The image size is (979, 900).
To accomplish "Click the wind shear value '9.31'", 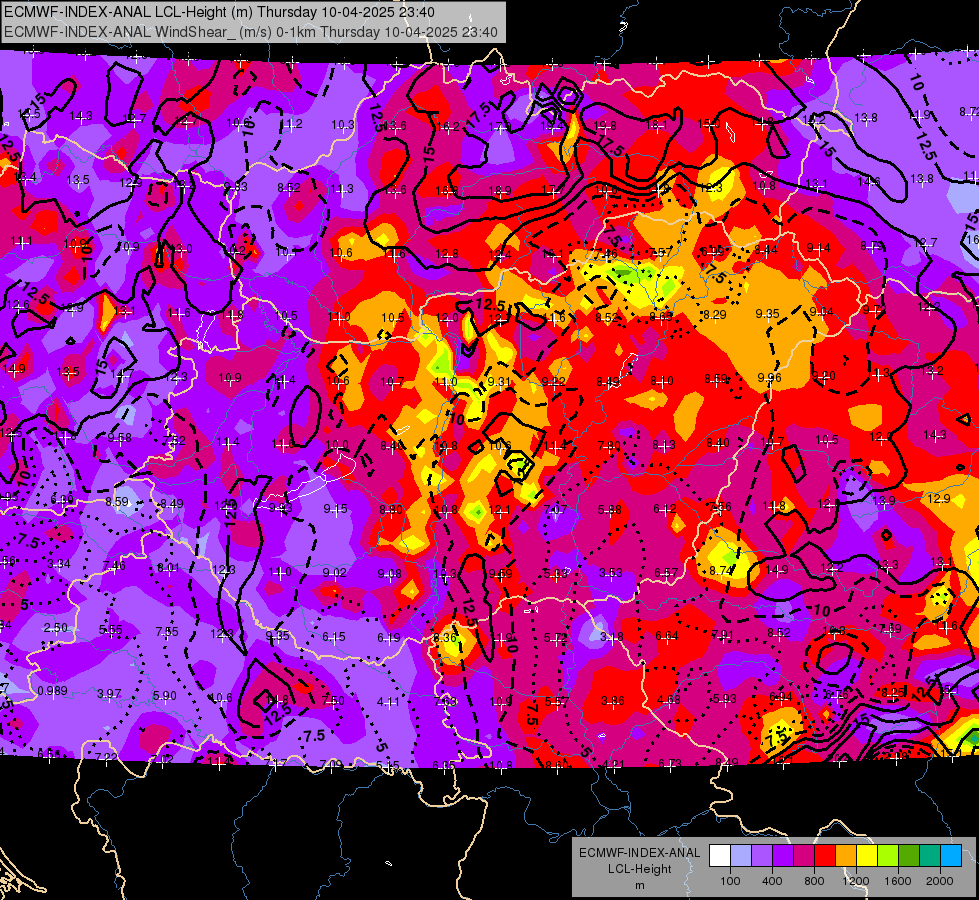I will (x=499, y=381).
